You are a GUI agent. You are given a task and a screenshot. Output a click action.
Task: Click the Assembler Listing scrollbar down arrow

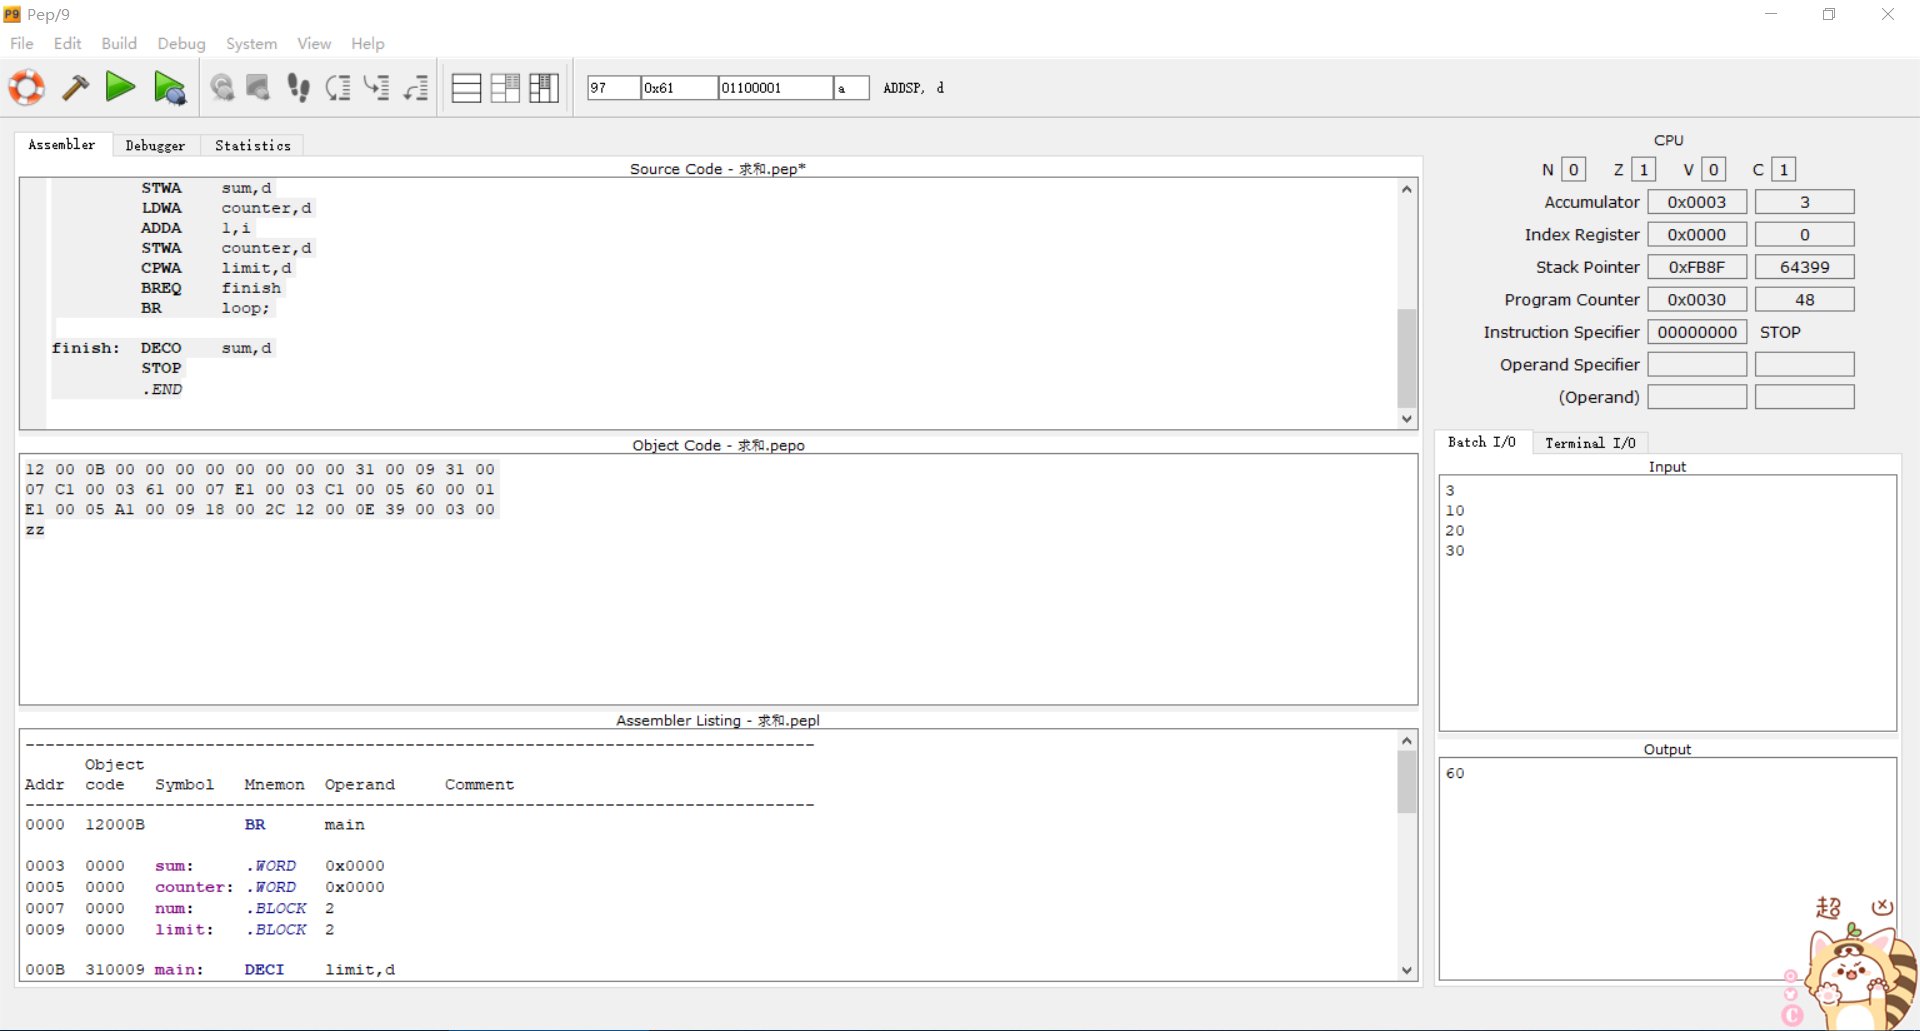[x=1407, y=970]
